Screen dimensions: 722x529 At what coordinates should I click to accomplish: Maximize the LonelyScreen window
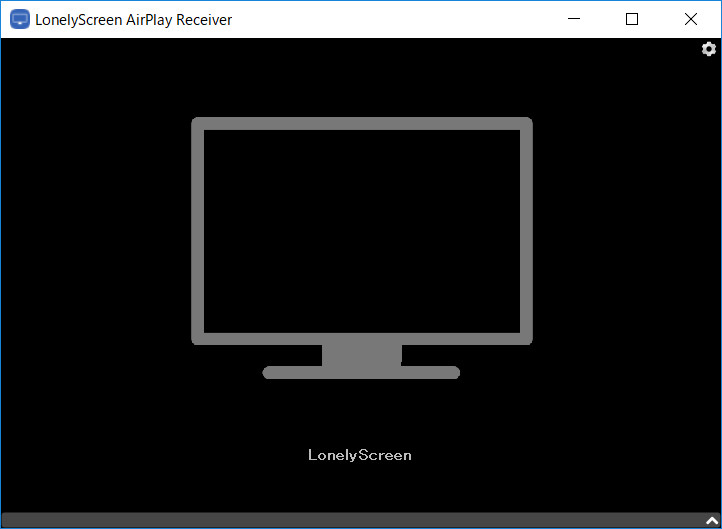(632, 19)
